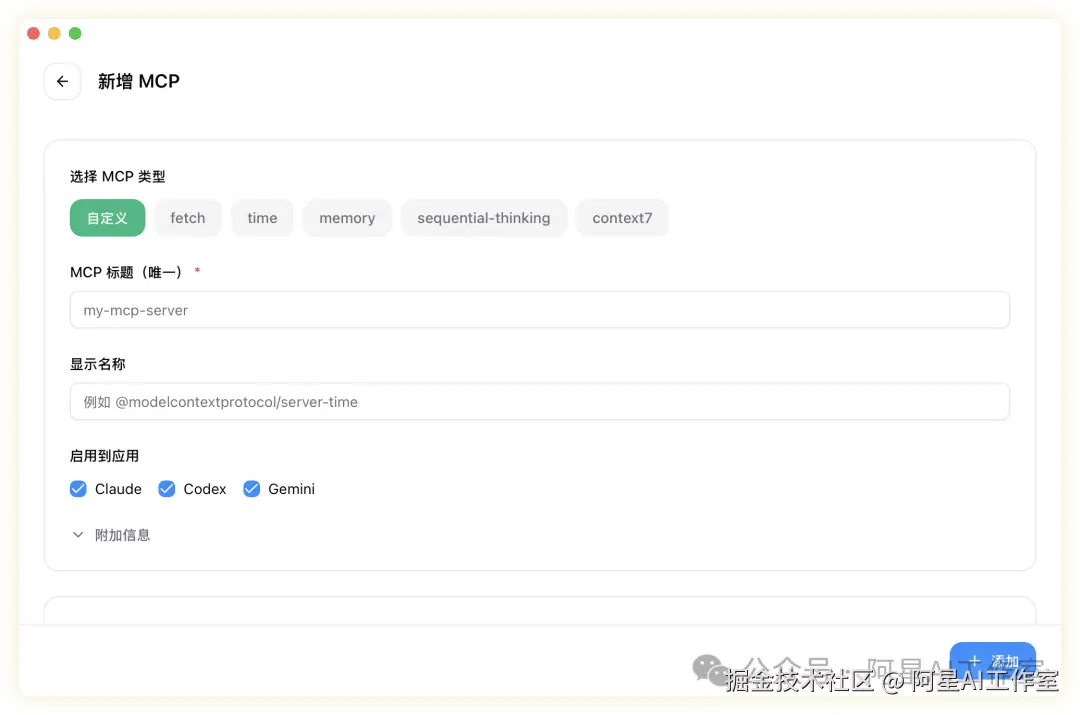1080x715 pixels.
Task: Click the 新增 MCP page title
Action: click(x=138, y=81)
